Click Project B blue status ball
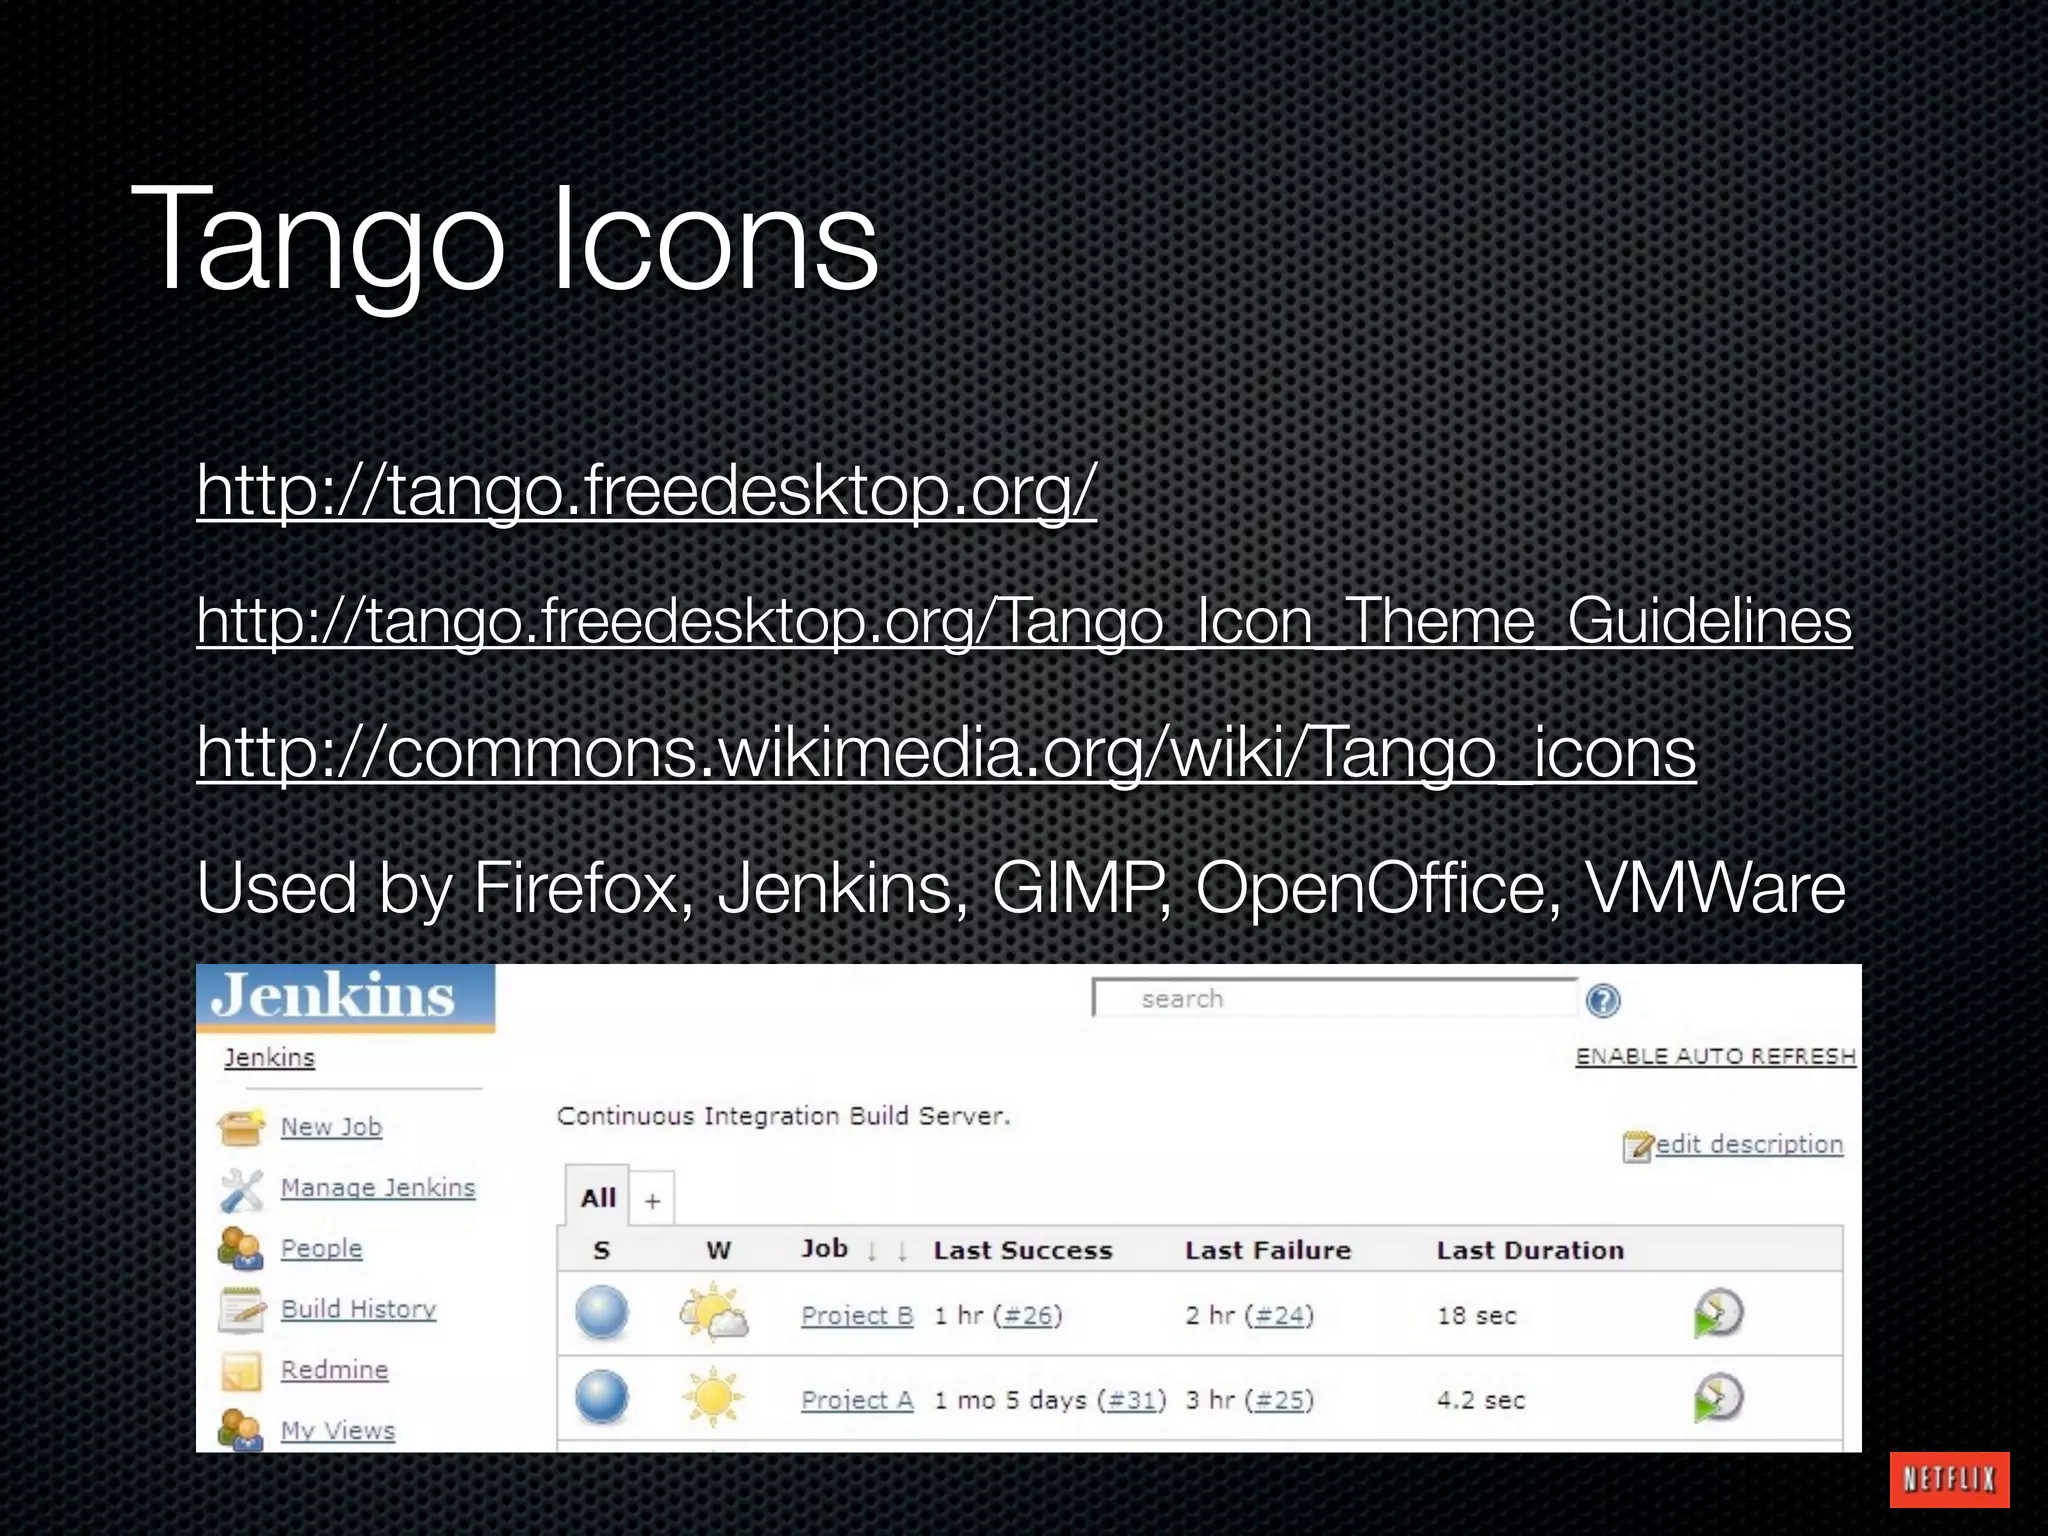Image resolution: width=2048 pixels, height=1536 pixels. coord(602,1313)
